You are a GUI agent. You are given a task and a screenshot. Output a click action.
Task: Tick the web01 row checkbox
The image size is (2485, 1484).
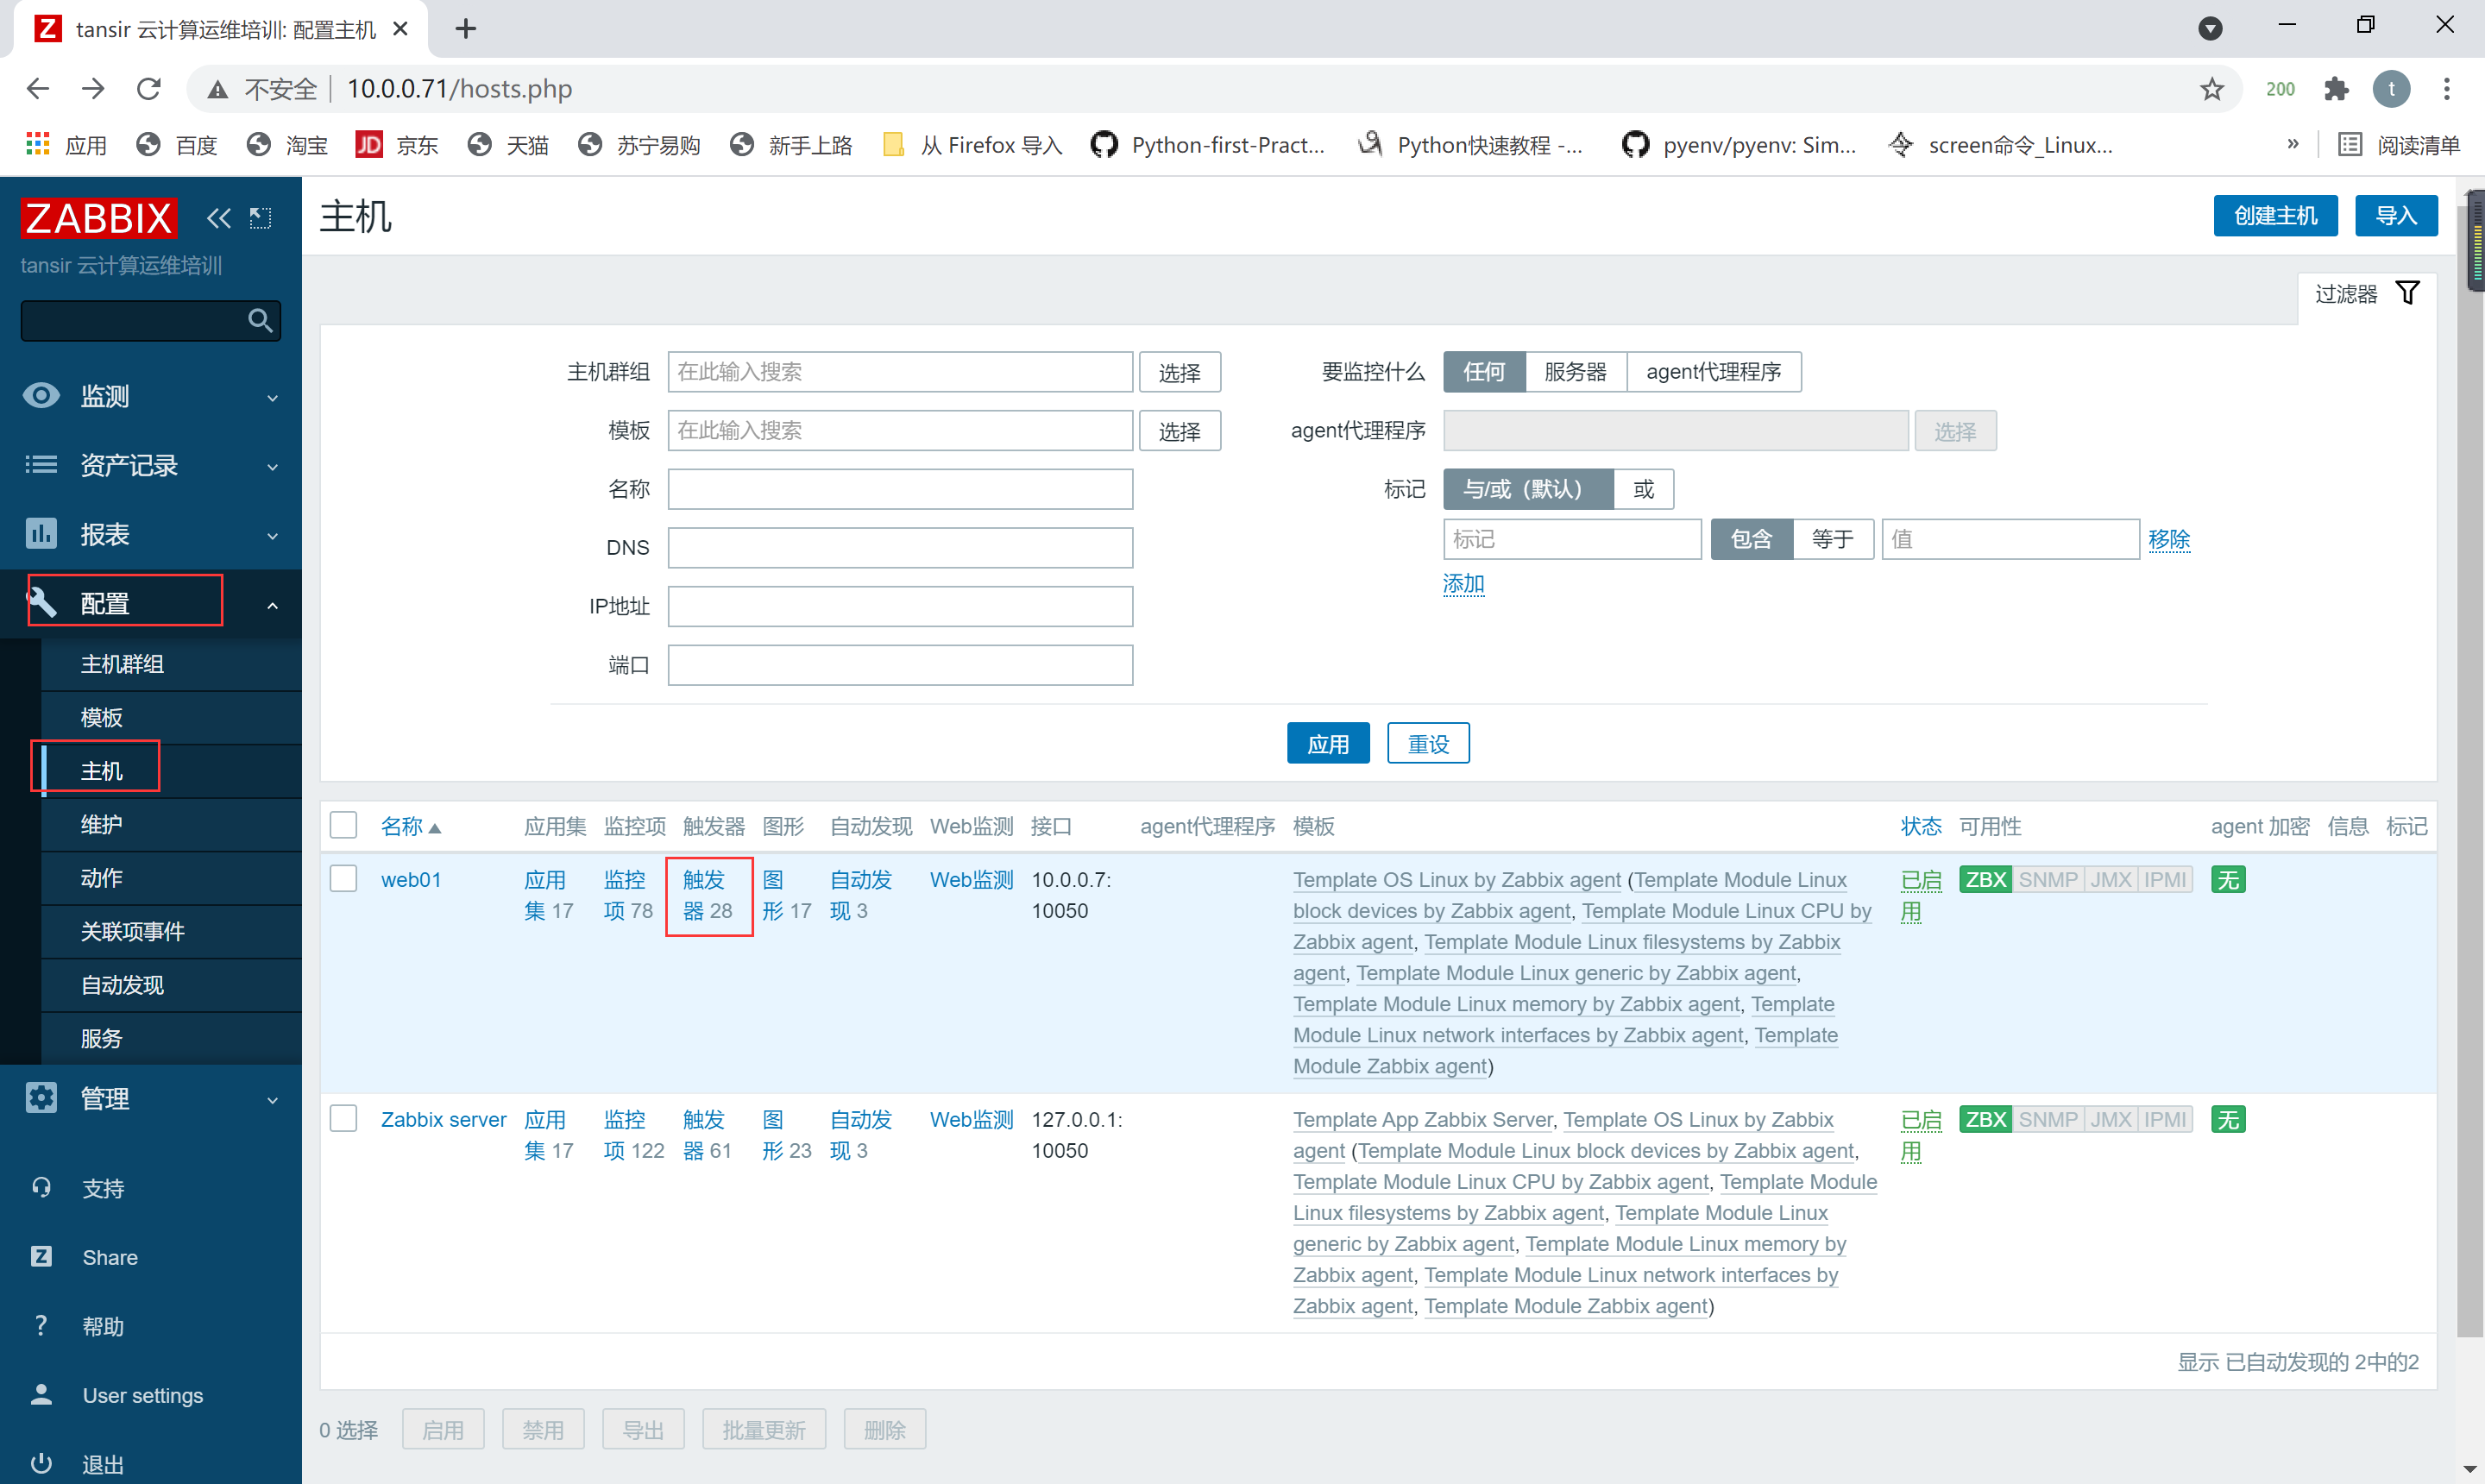343,878
